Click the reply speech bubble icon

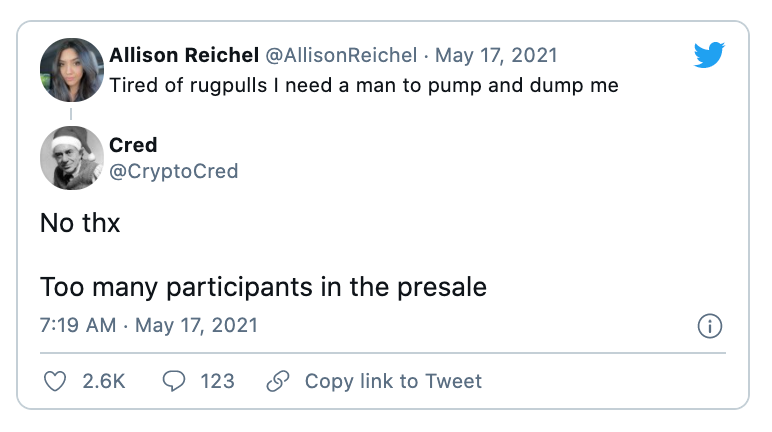174,381
